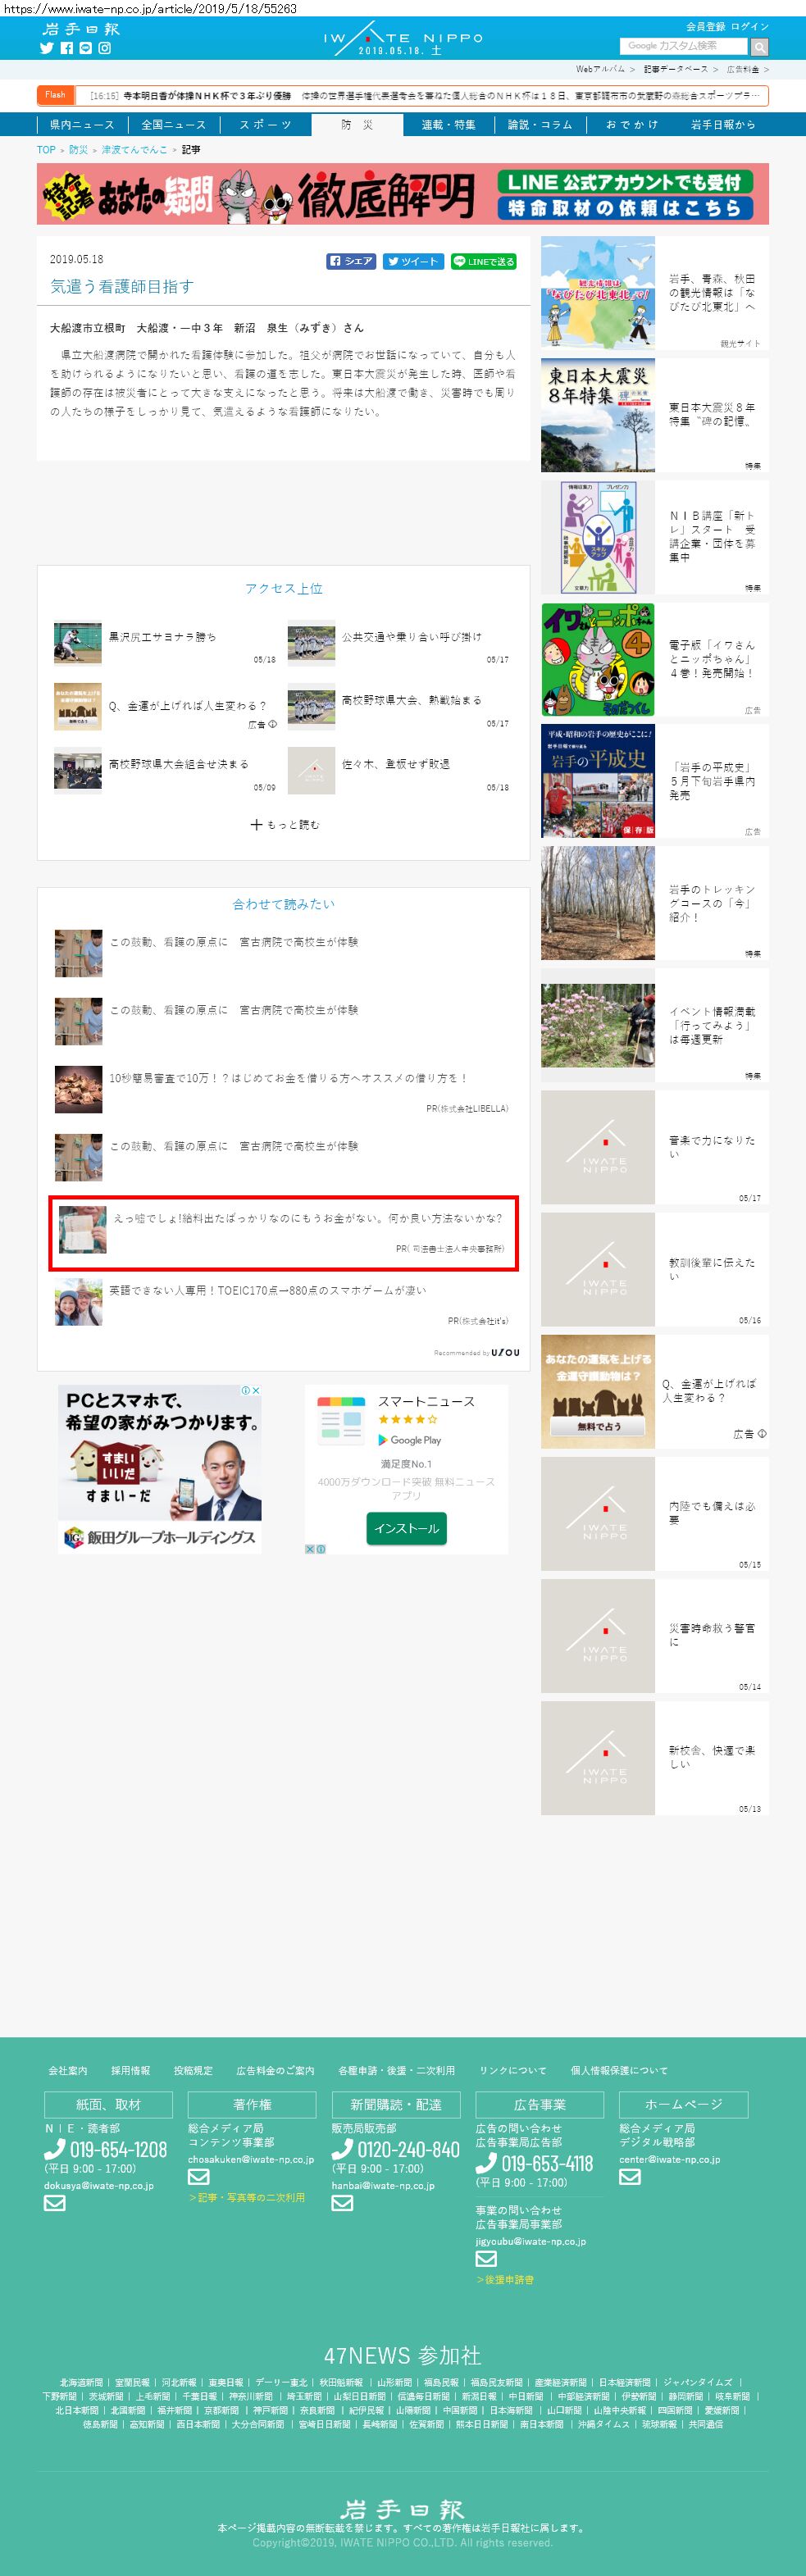This screenshot has height=2576, width=806.
Task: Click 岩手の平成史 sidebar thumbnail
Action: tap(598, 781)
